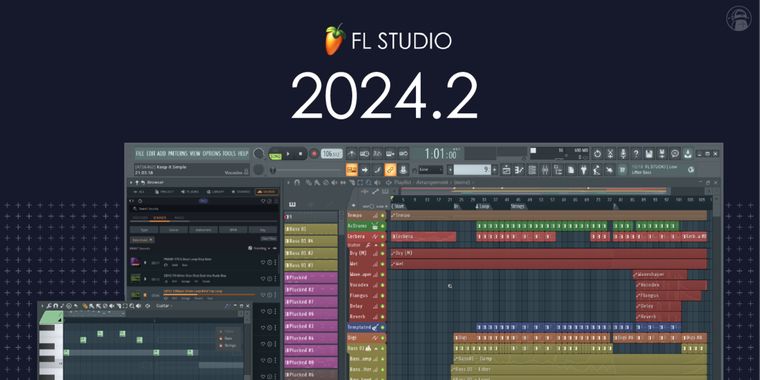The image size is (760, 380).
Task: Add a new pattern with the plus button
Action: click(x=494, y=170)
